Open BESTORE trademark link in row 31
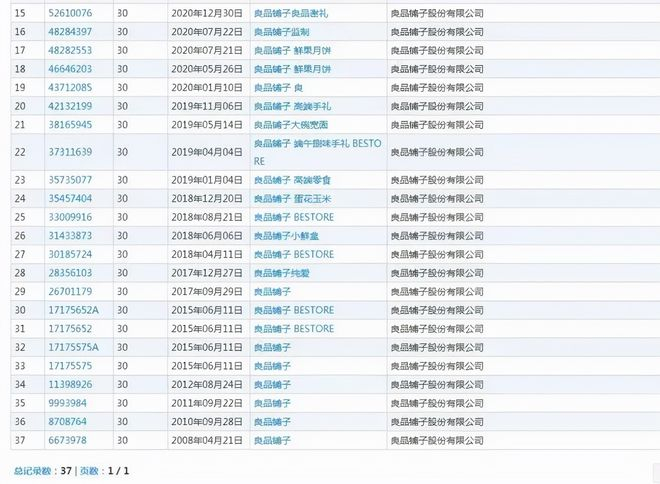Viewport: 660px width, 484px height. [x=294, y=329]
